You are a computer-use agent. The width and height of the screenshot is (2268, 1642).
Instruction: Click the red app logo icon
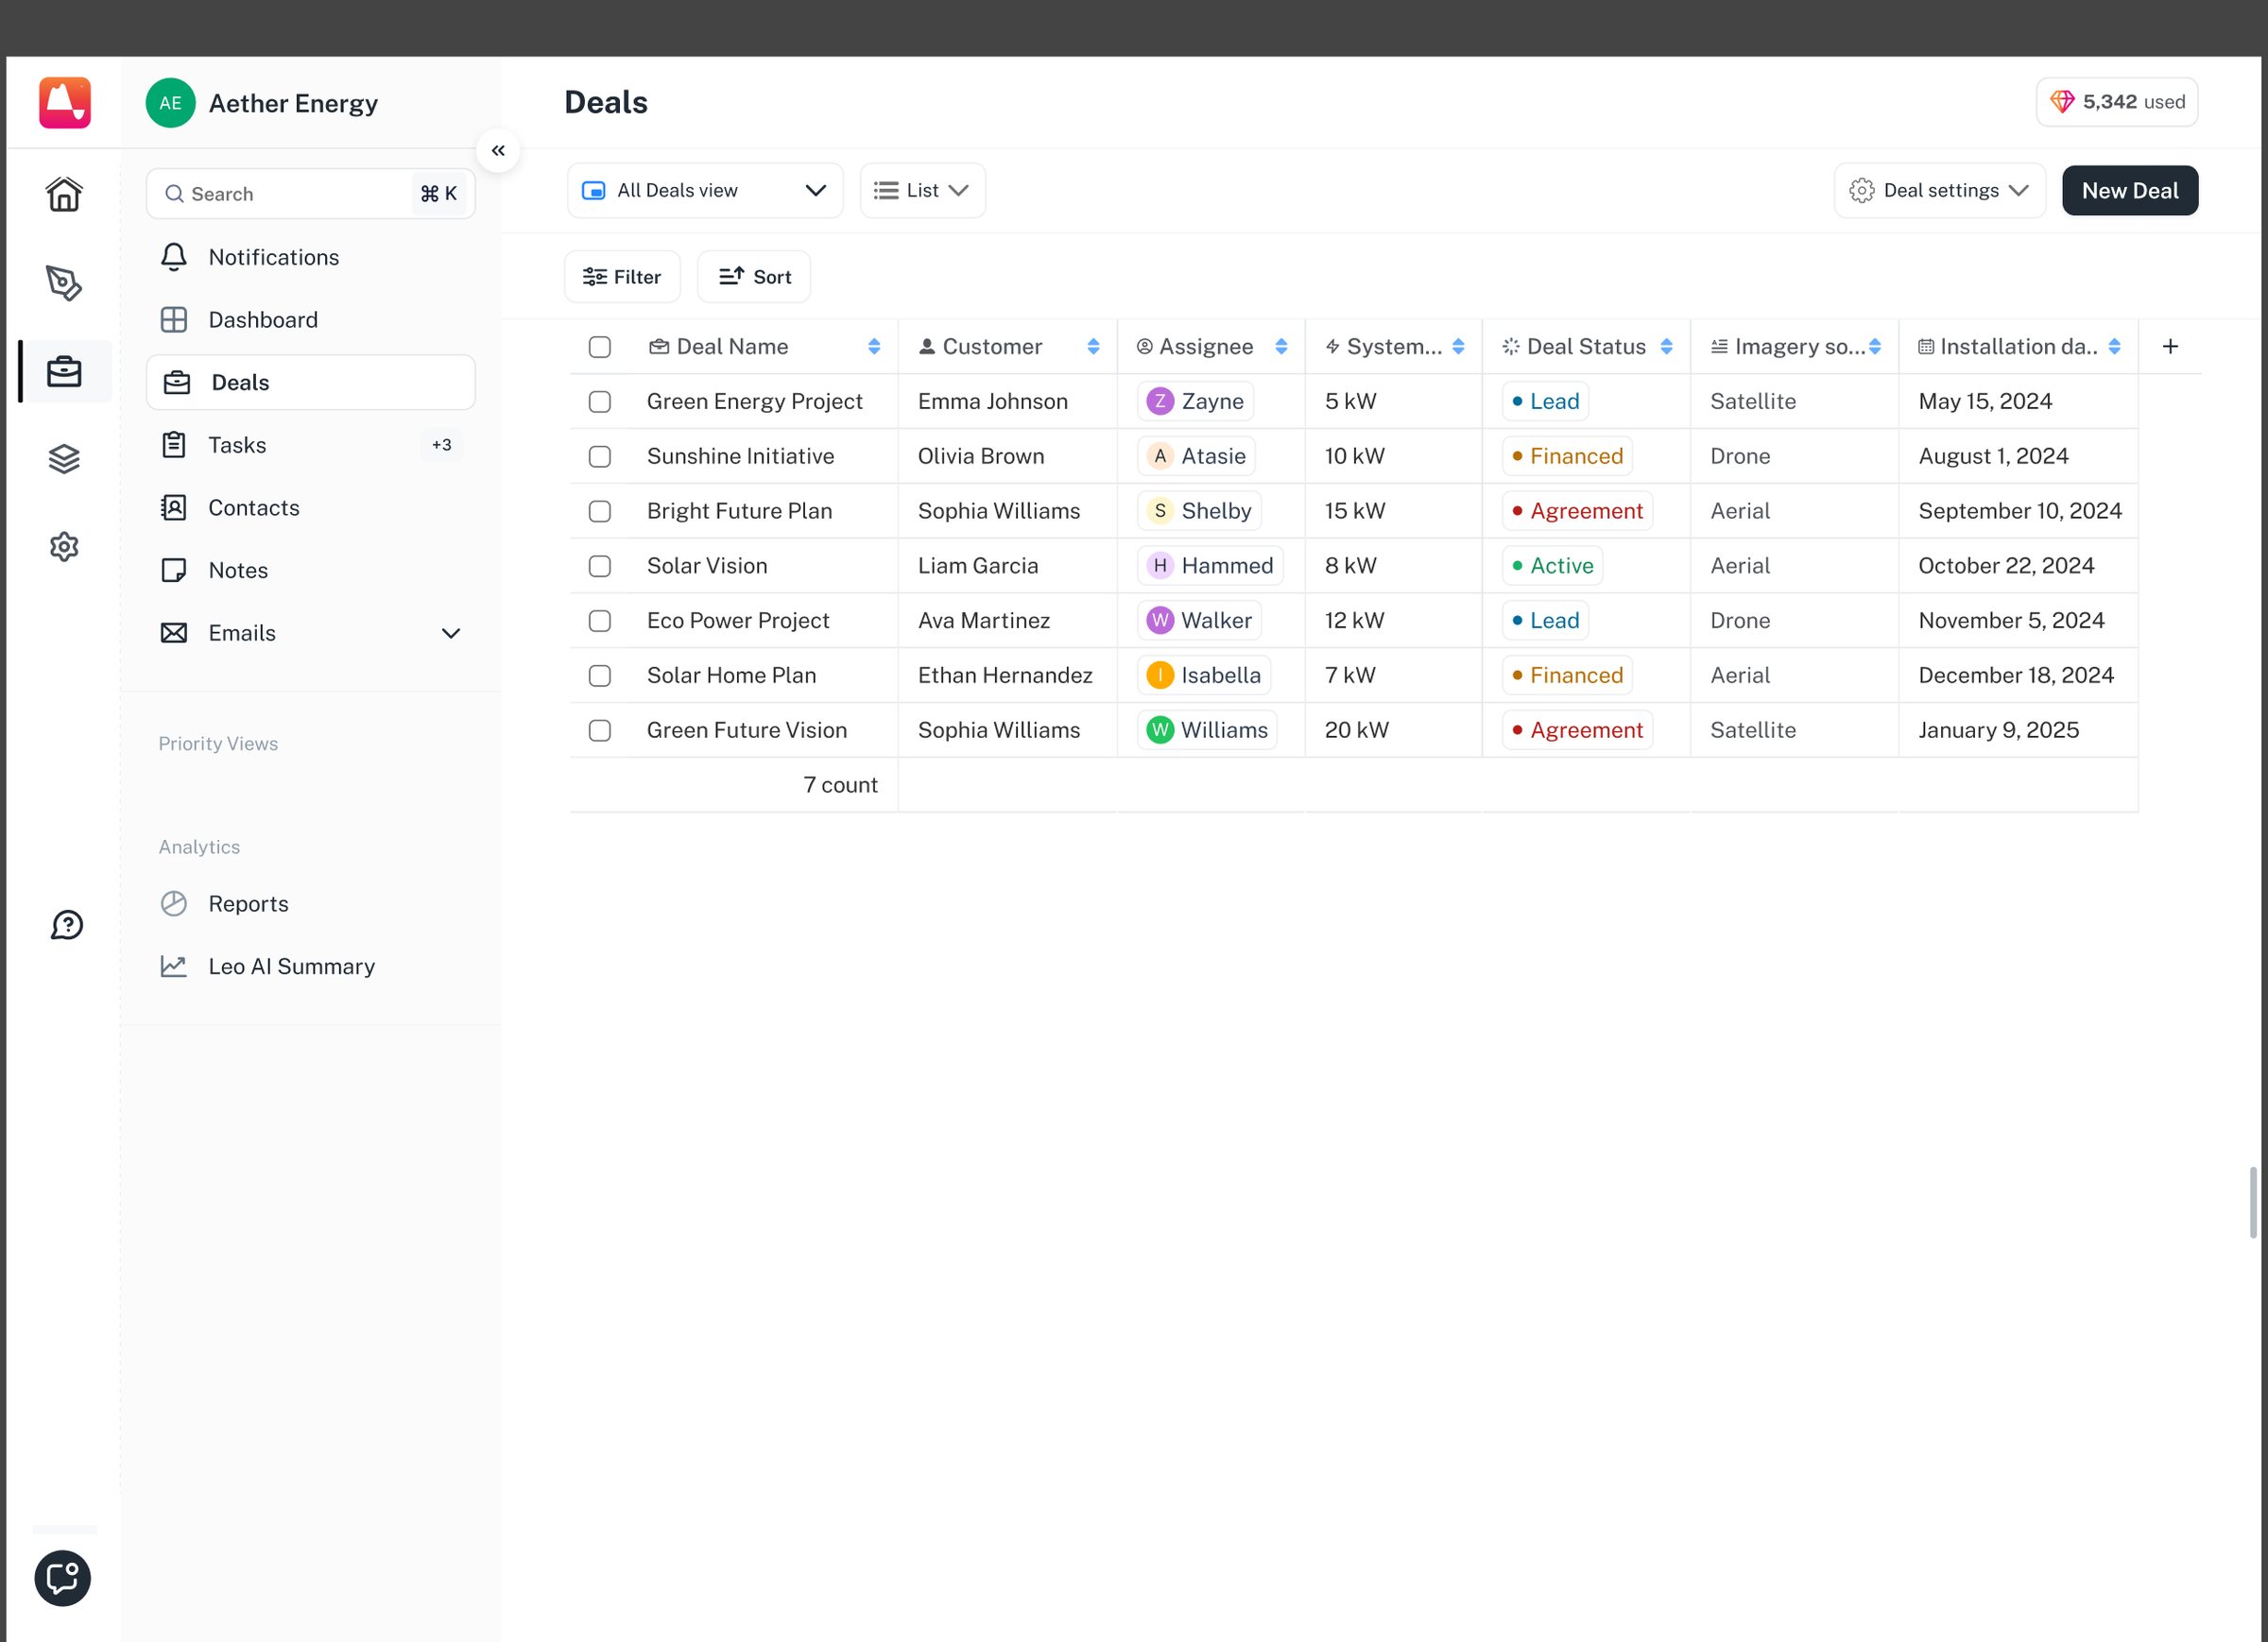65,102
